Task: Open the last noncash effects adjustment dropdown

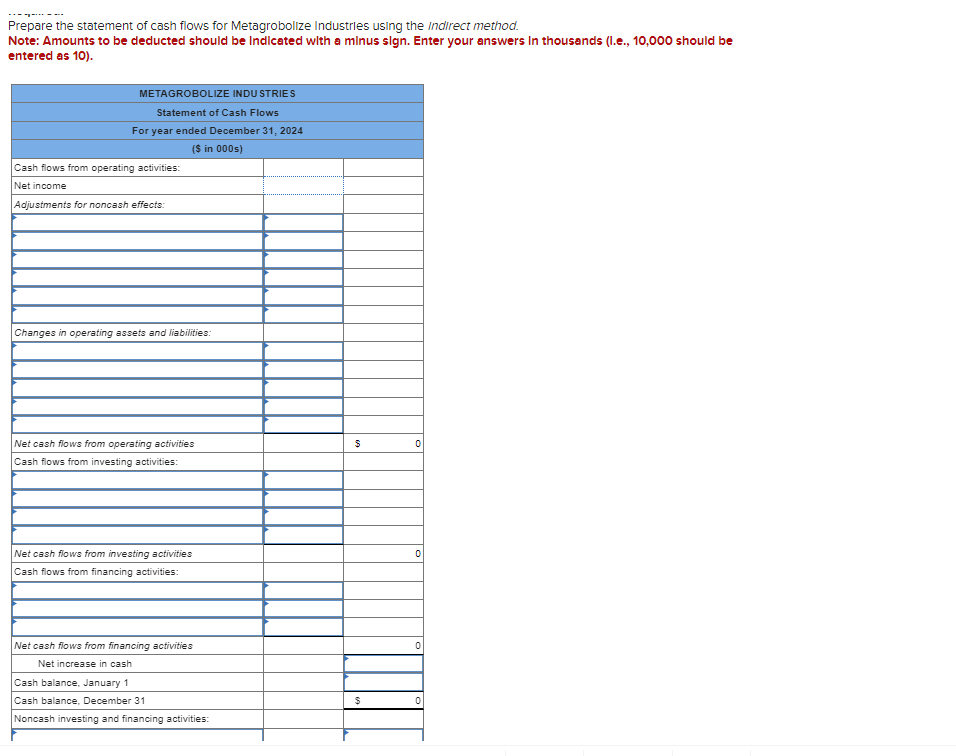Action: tap(135, 313)
